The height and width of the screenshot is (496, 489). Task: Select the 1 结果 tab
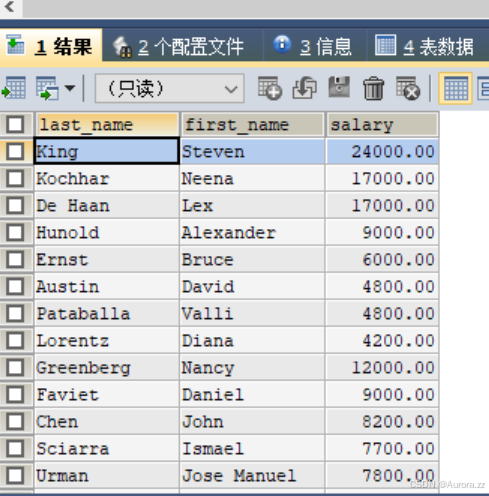point(51,46)
